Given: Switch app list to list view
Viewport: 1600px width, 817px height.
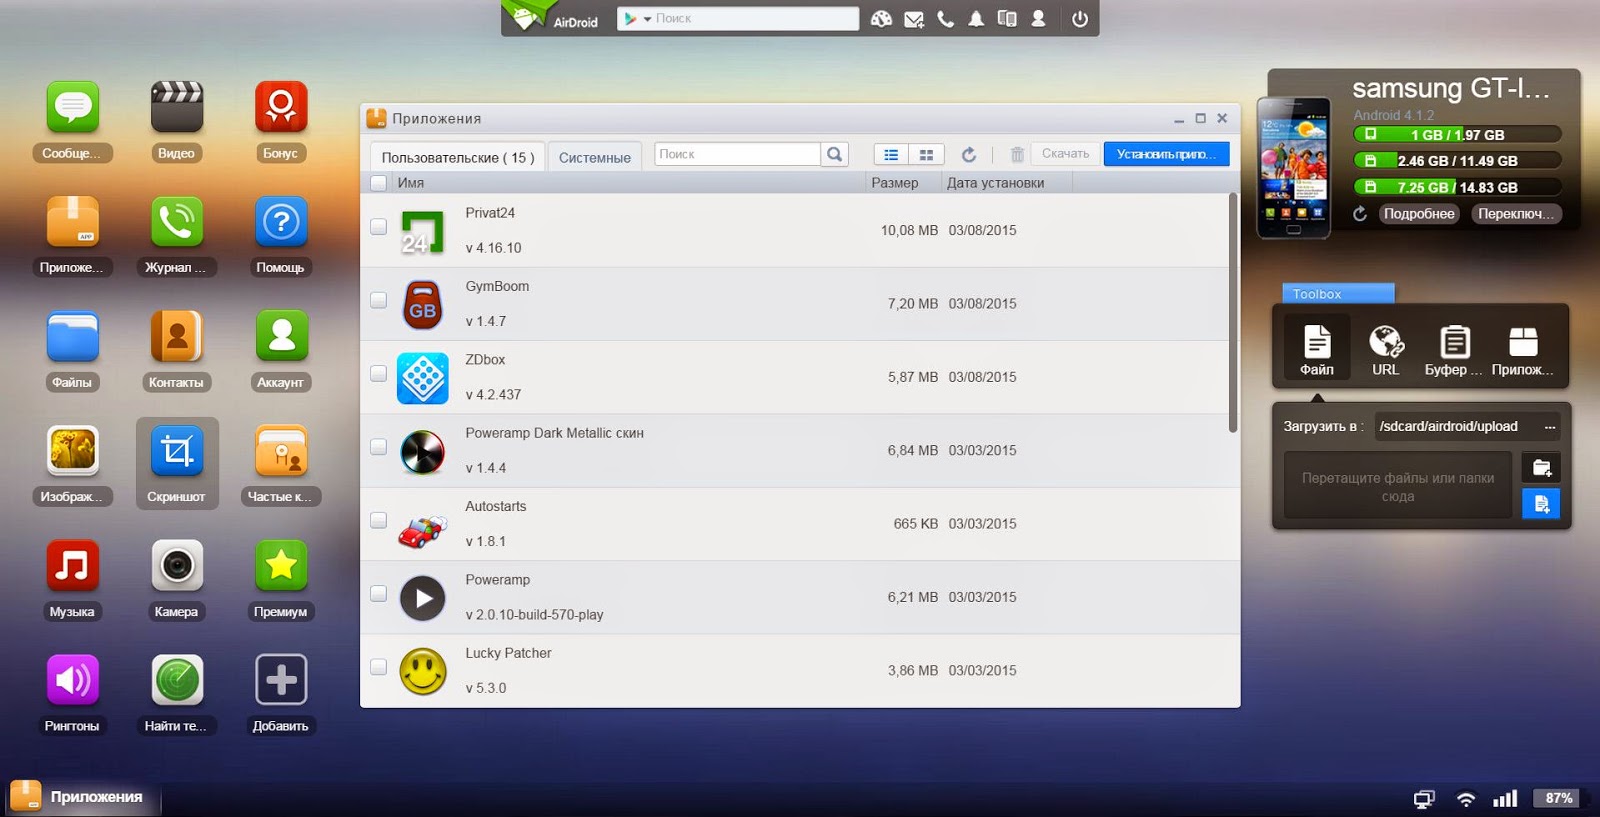Looking at the screenshot, I should point(891,155).
